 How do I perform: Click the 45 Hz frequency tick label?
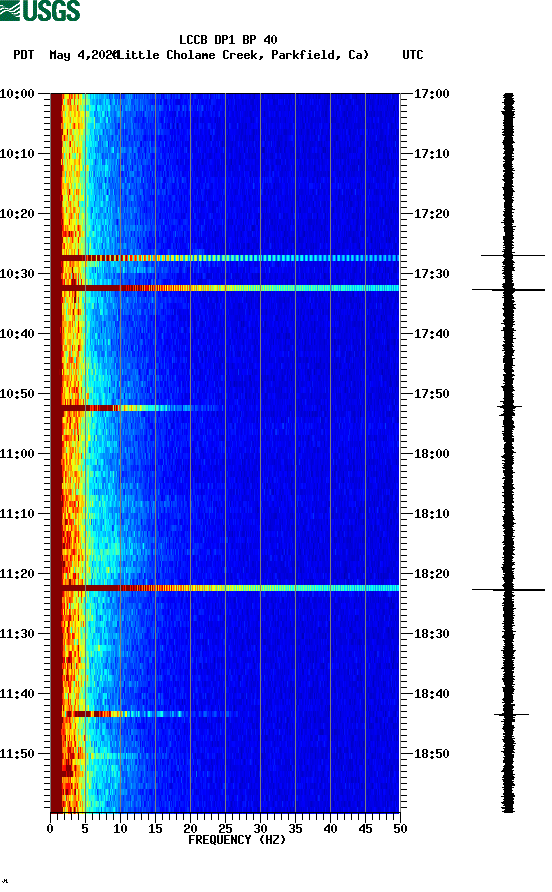(x=365, y=829)
